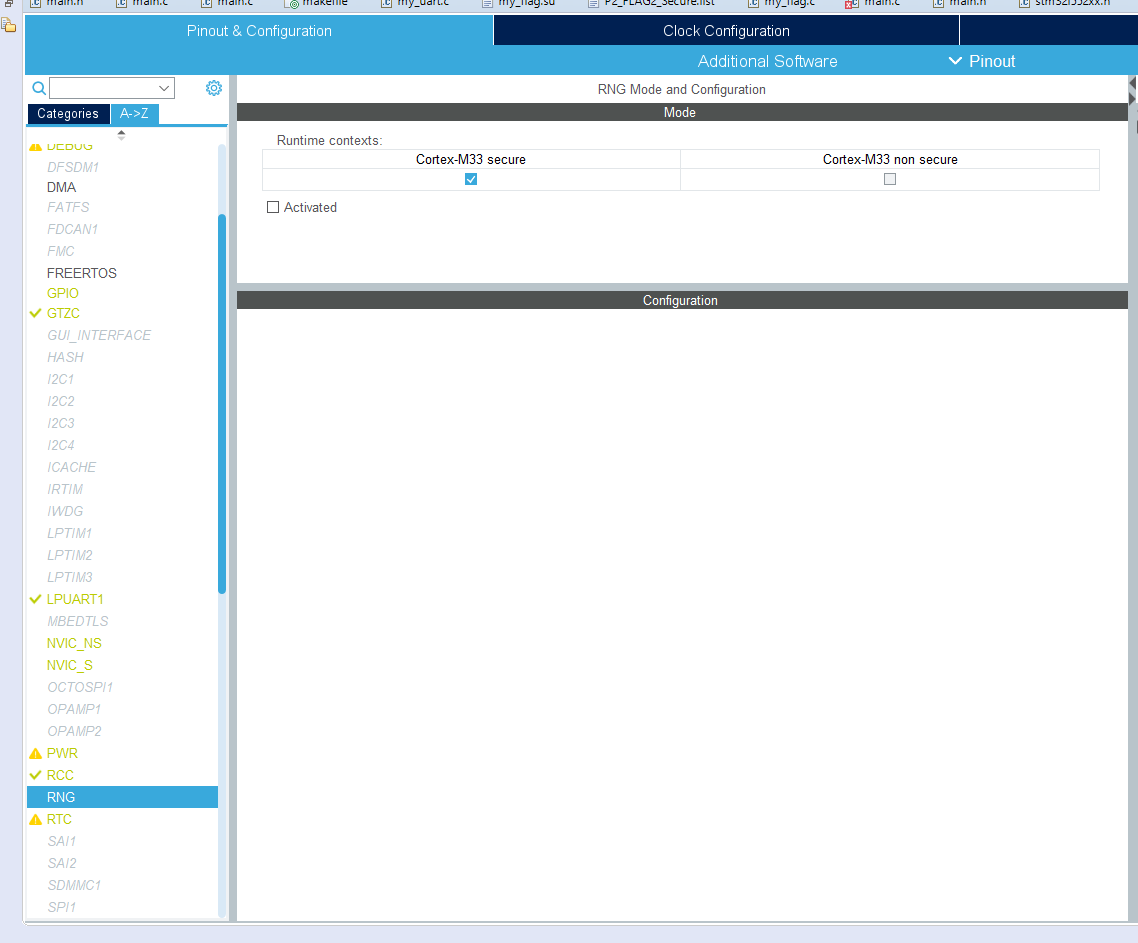Open the search magnifier in the peripheral panel
Image resolution: width=1138 pixels, height=943 pixels.
38,88
